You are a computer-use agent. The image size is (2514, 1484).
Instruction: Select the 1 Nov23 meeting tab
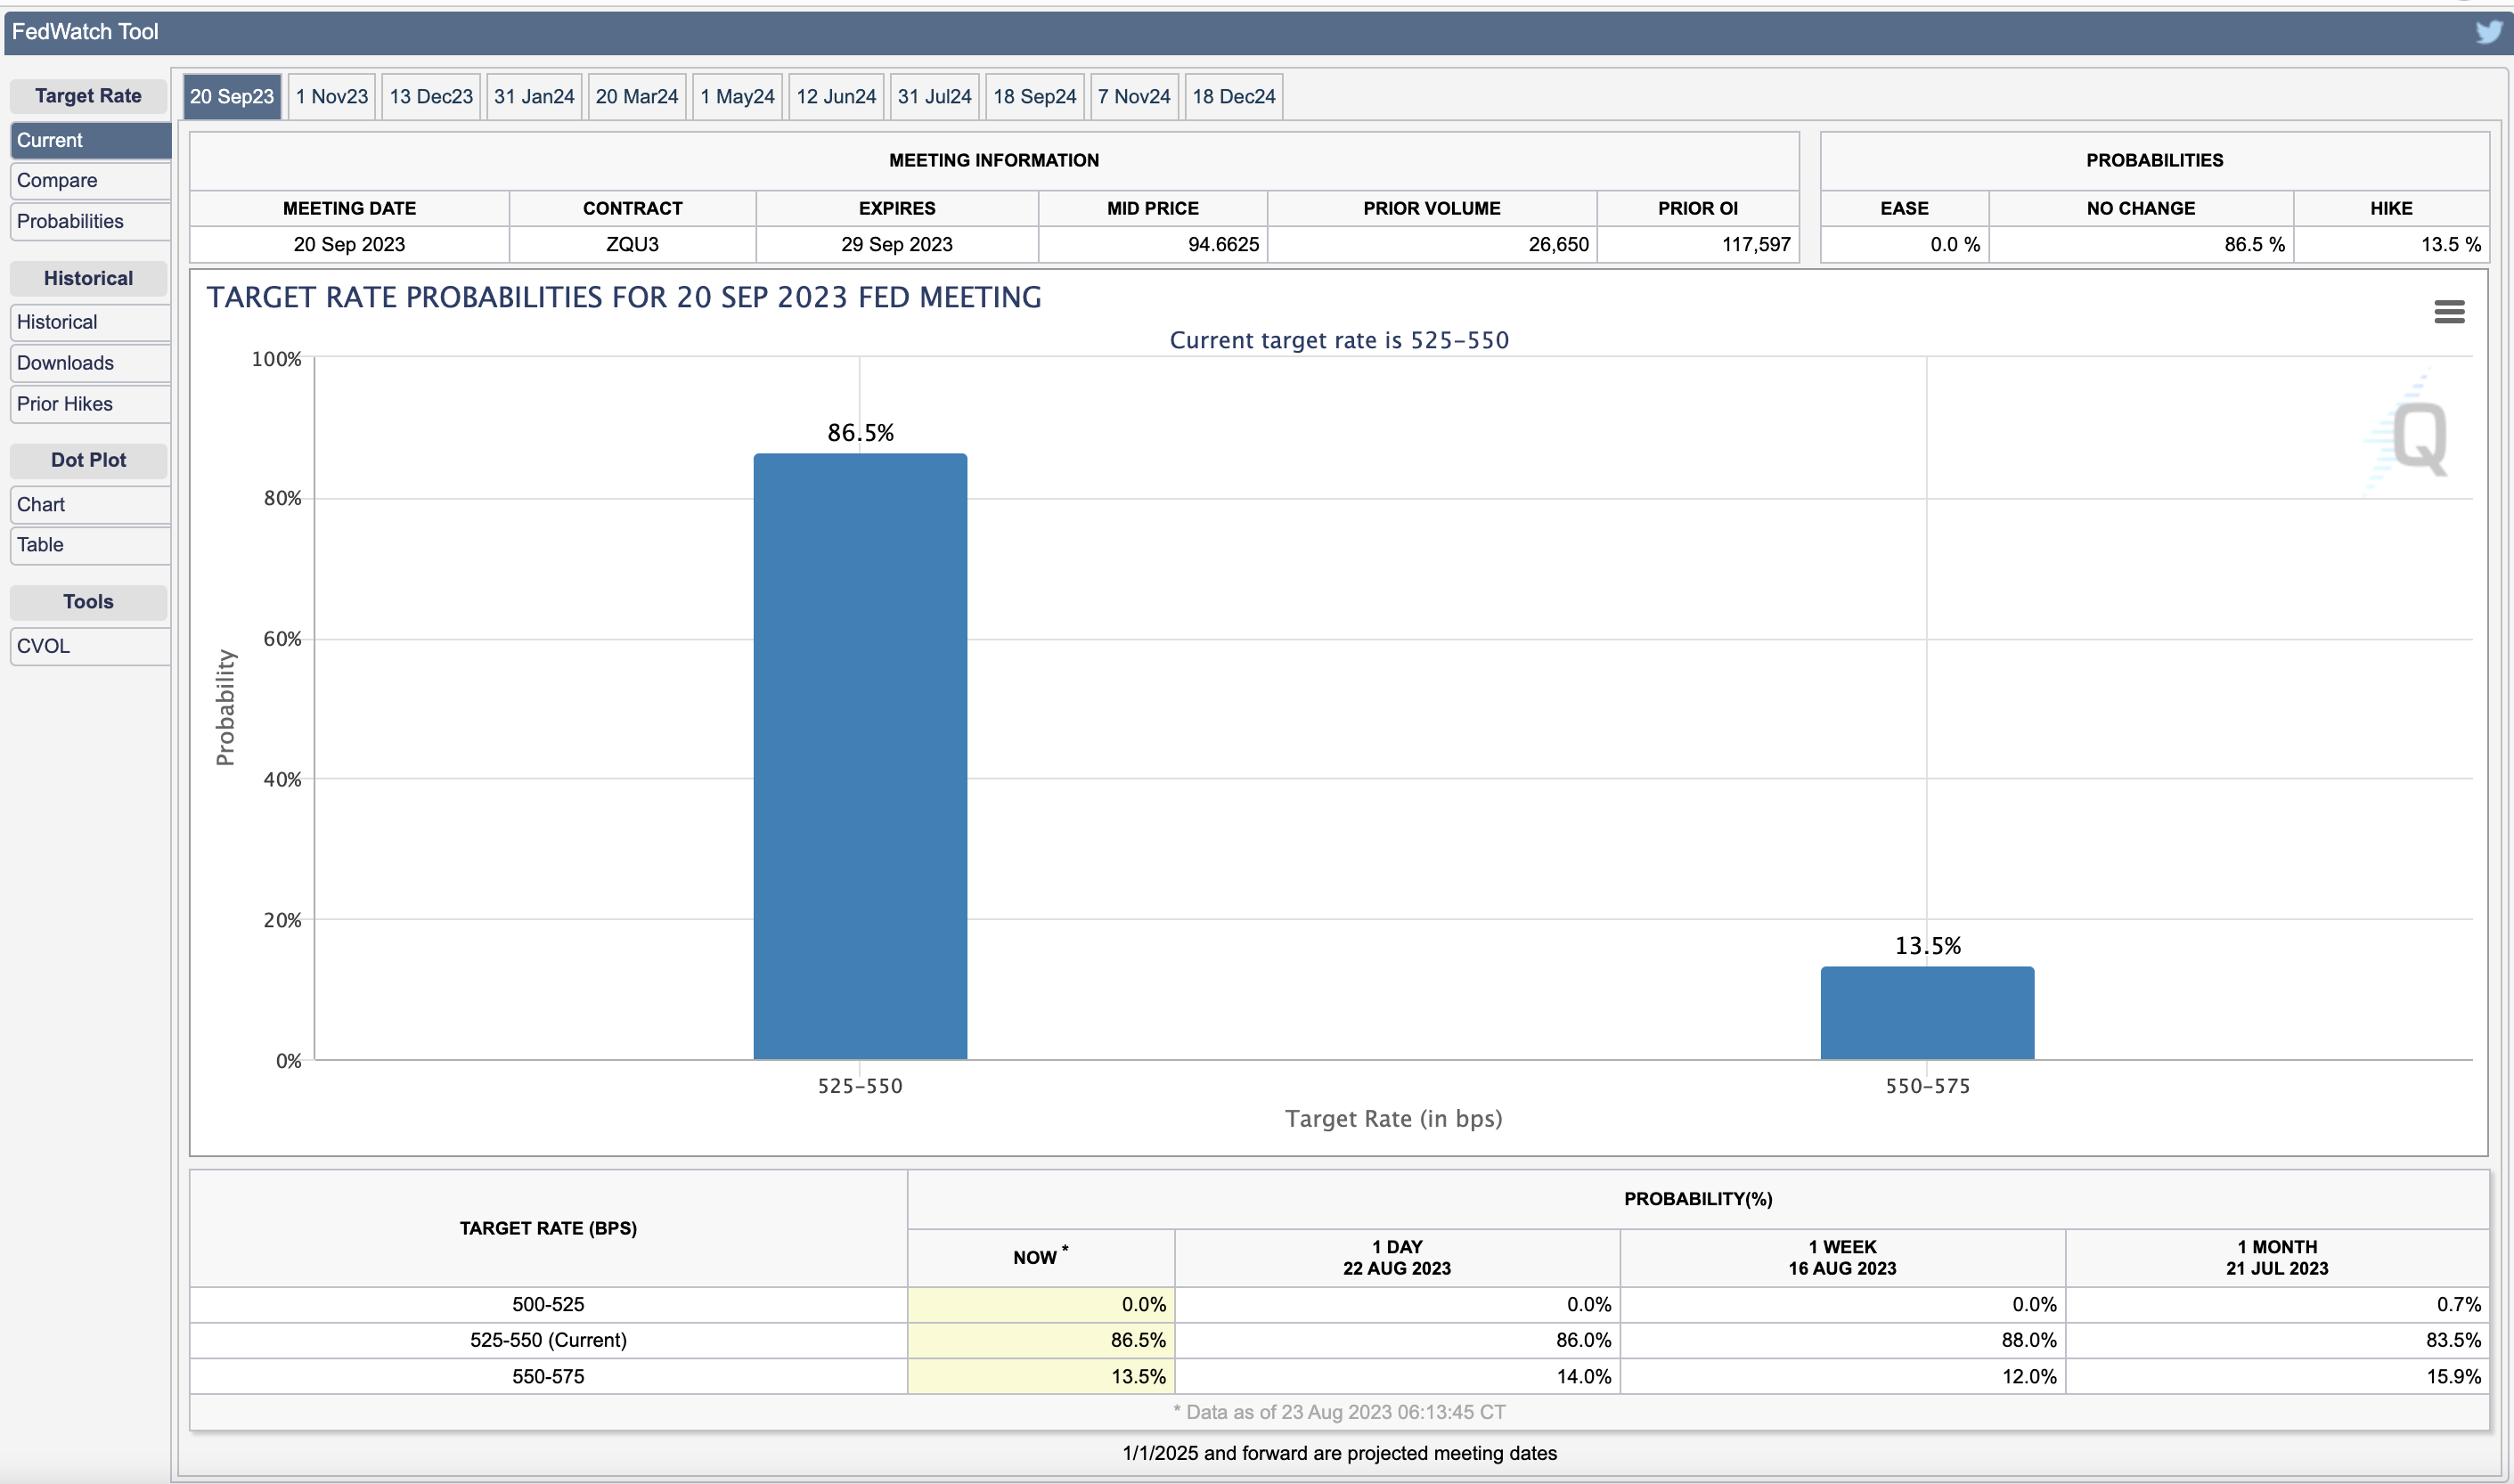(332, 97)
